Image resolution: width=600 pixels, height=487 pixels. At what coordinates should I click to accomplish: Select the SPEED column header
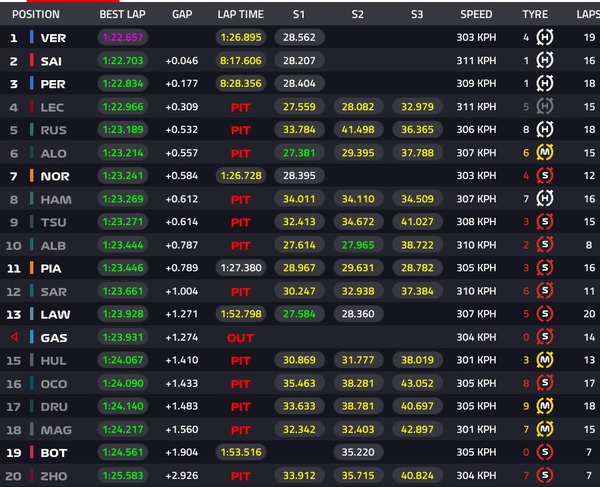click(x=476, y=15)
